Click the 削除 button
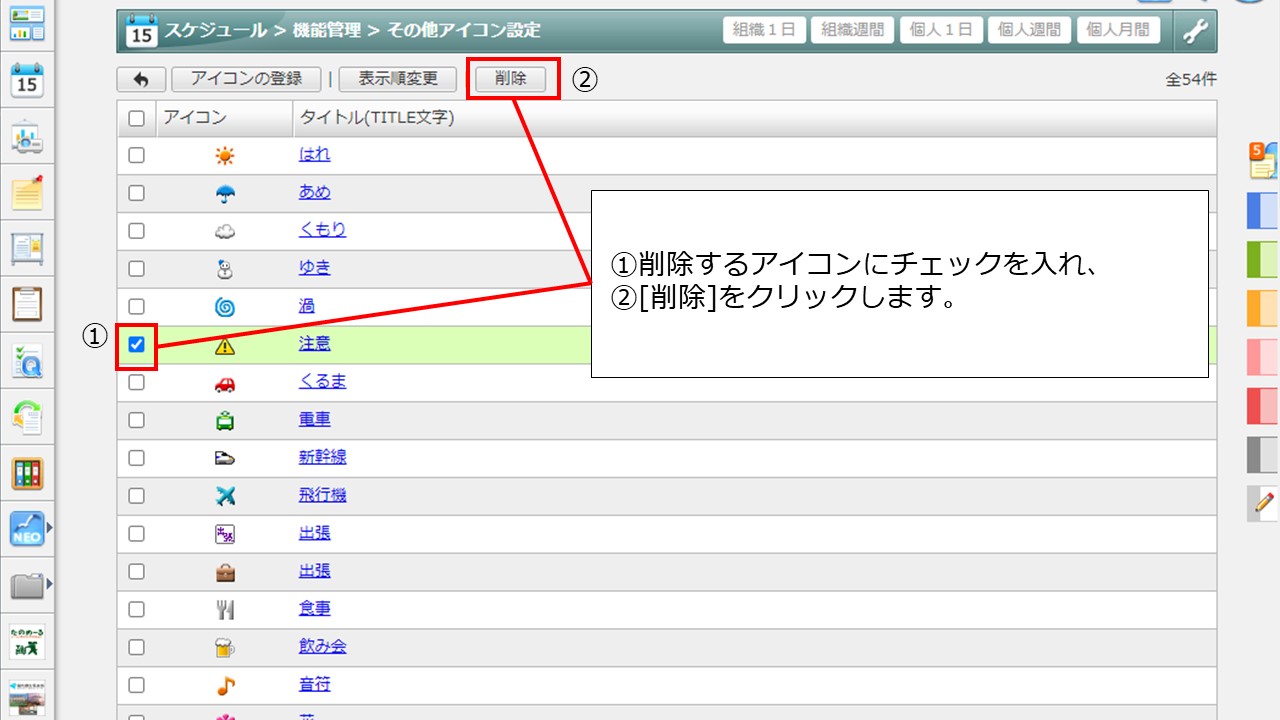This screenshot has height=720, width=1280. tap(510, 79)
